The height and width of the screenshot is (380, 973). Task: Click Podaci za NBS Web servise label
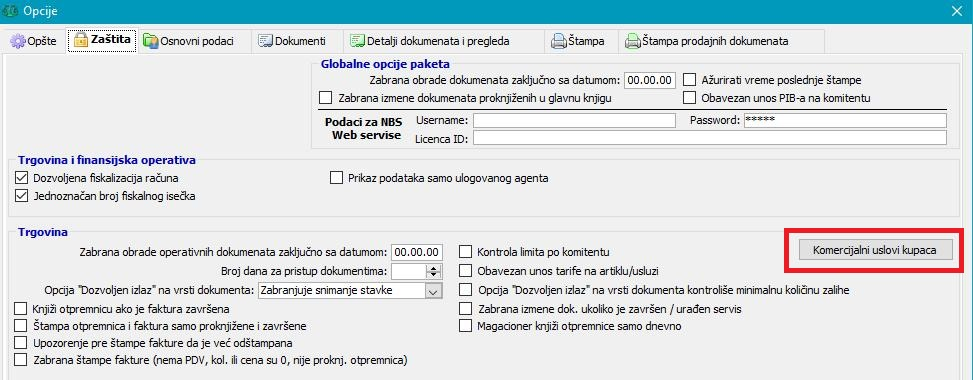pos(364,128)
